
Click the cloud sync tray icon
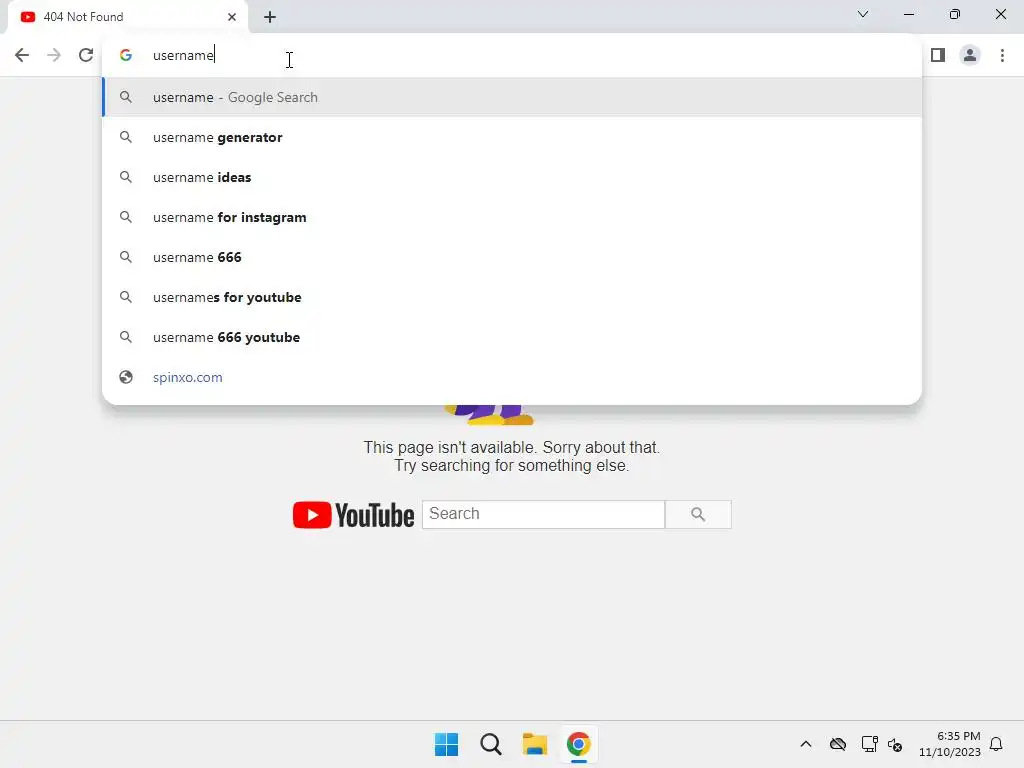838,744
